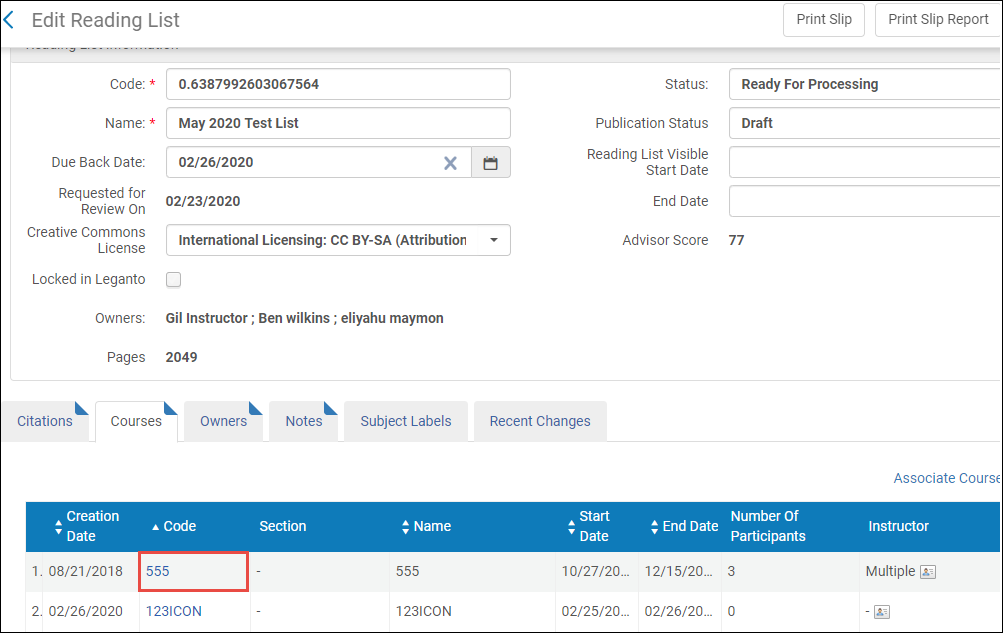The width and height of the screenshot is (1003, 633).
Task: Sort courses by Creation Date
Action: (87, 526)
